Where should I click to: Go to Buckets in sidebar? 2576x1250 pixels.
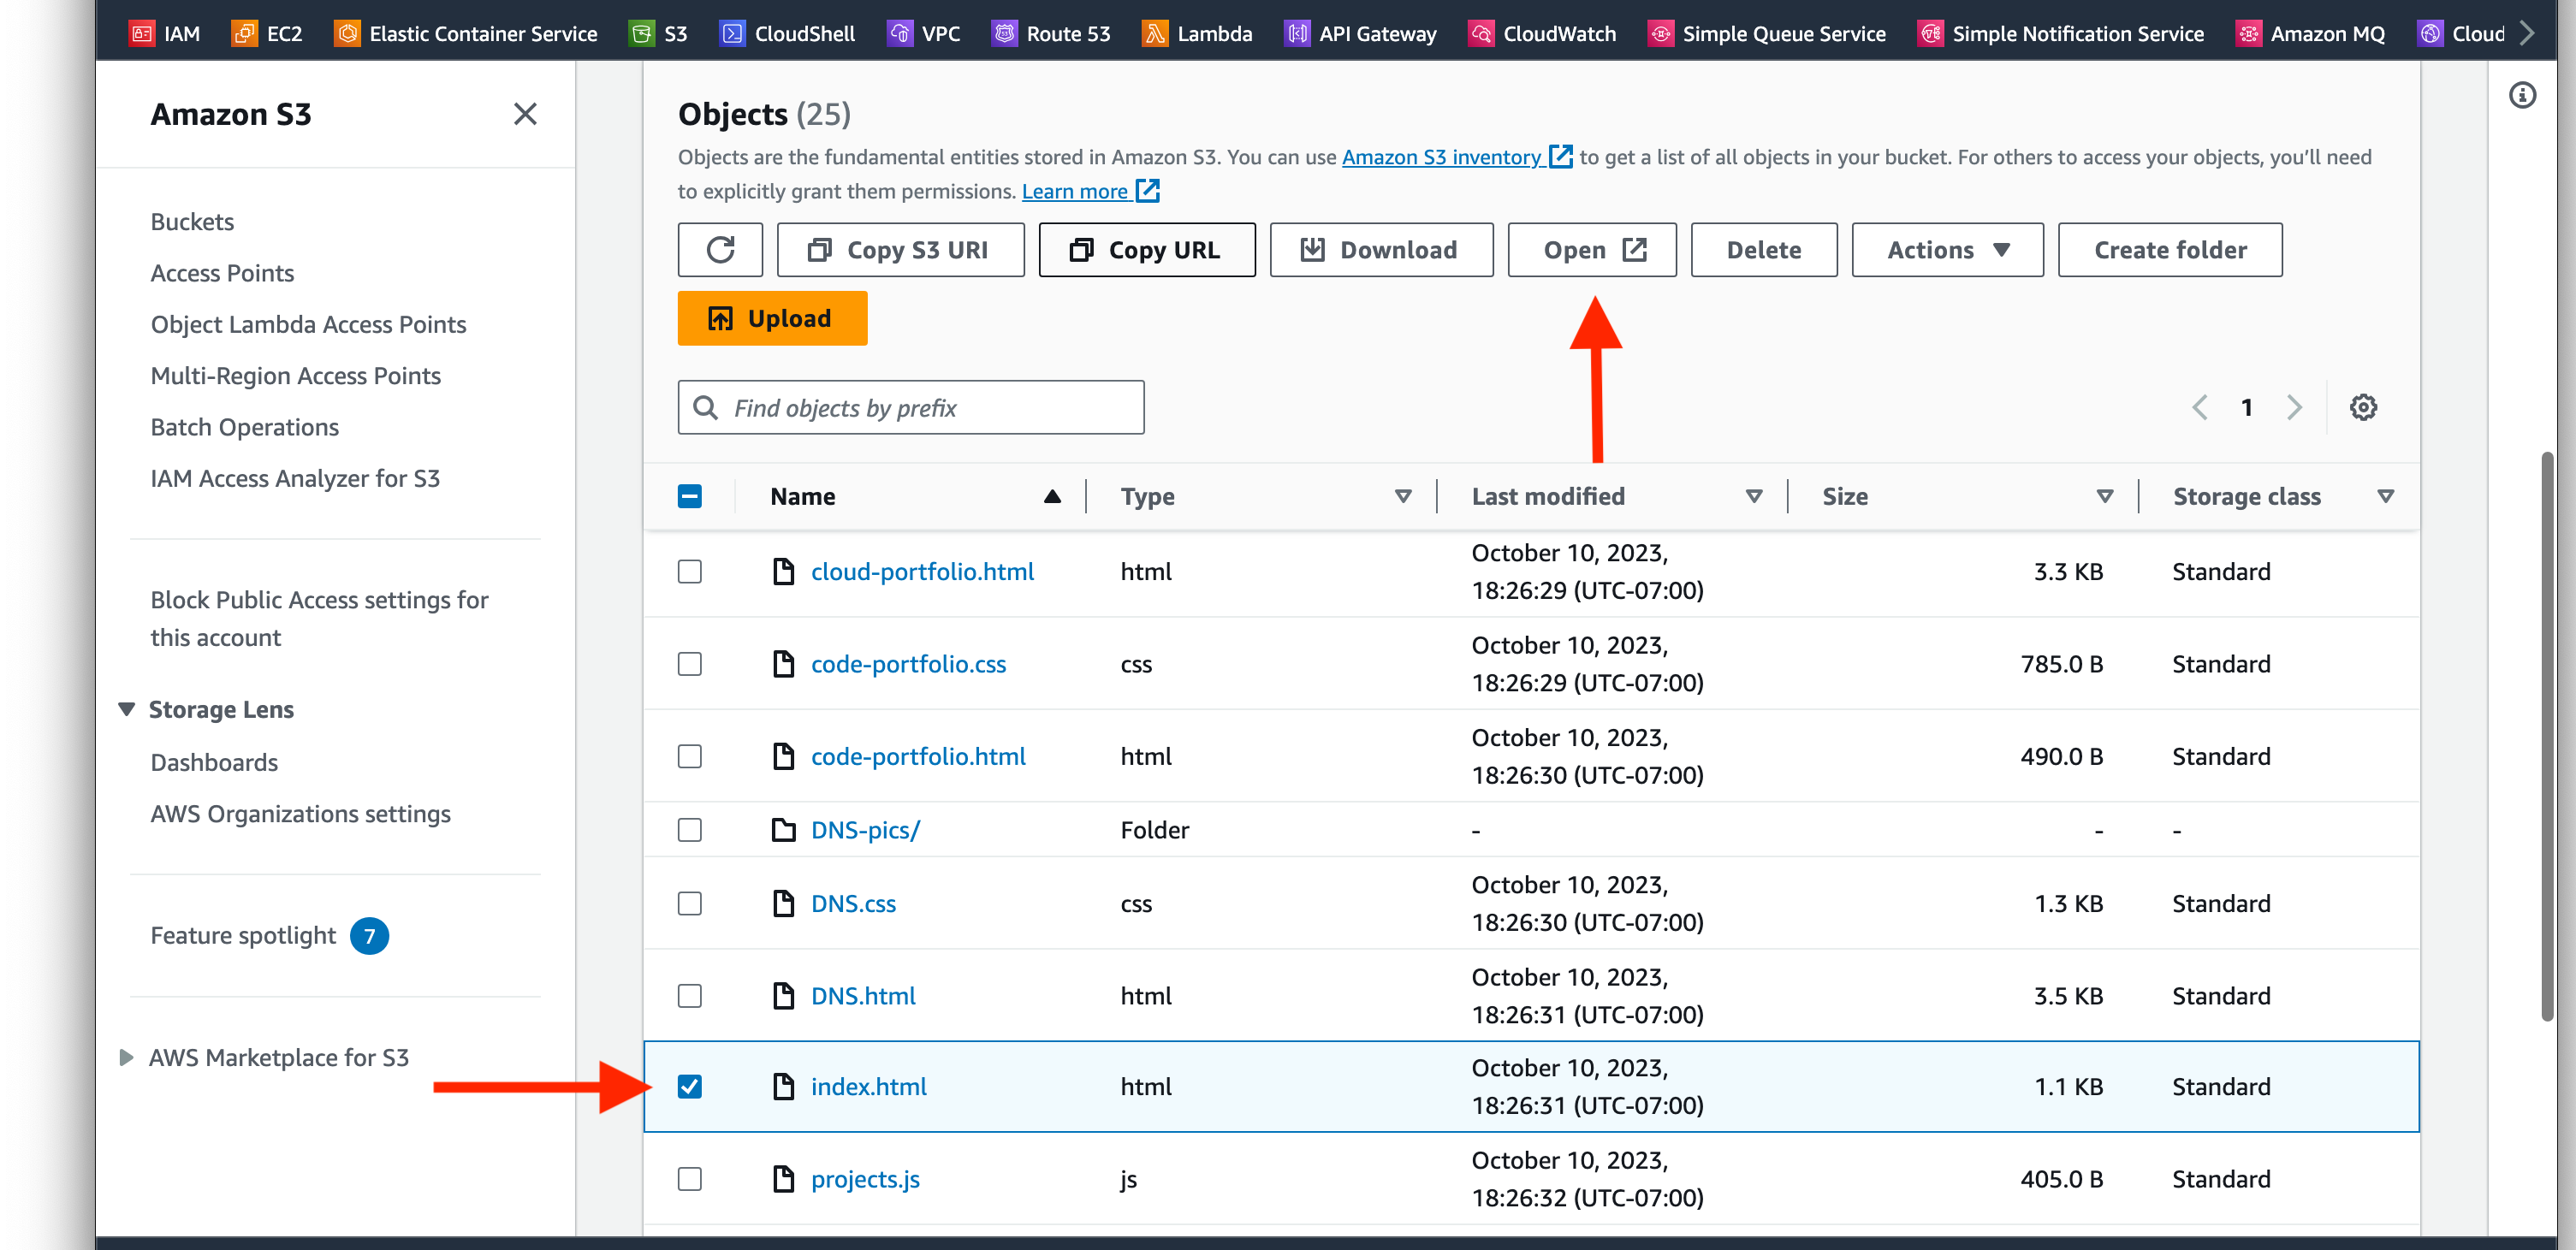[192, 221]
